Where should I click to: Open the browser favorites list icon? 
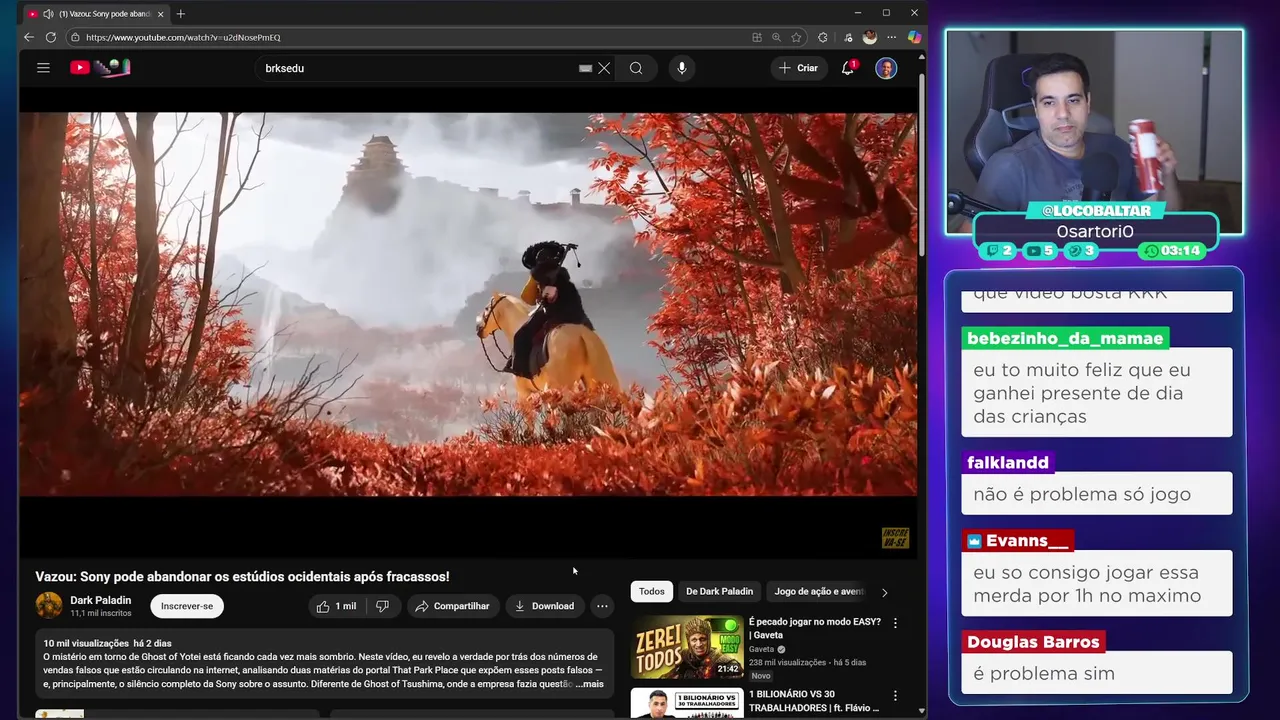(848, 37)
